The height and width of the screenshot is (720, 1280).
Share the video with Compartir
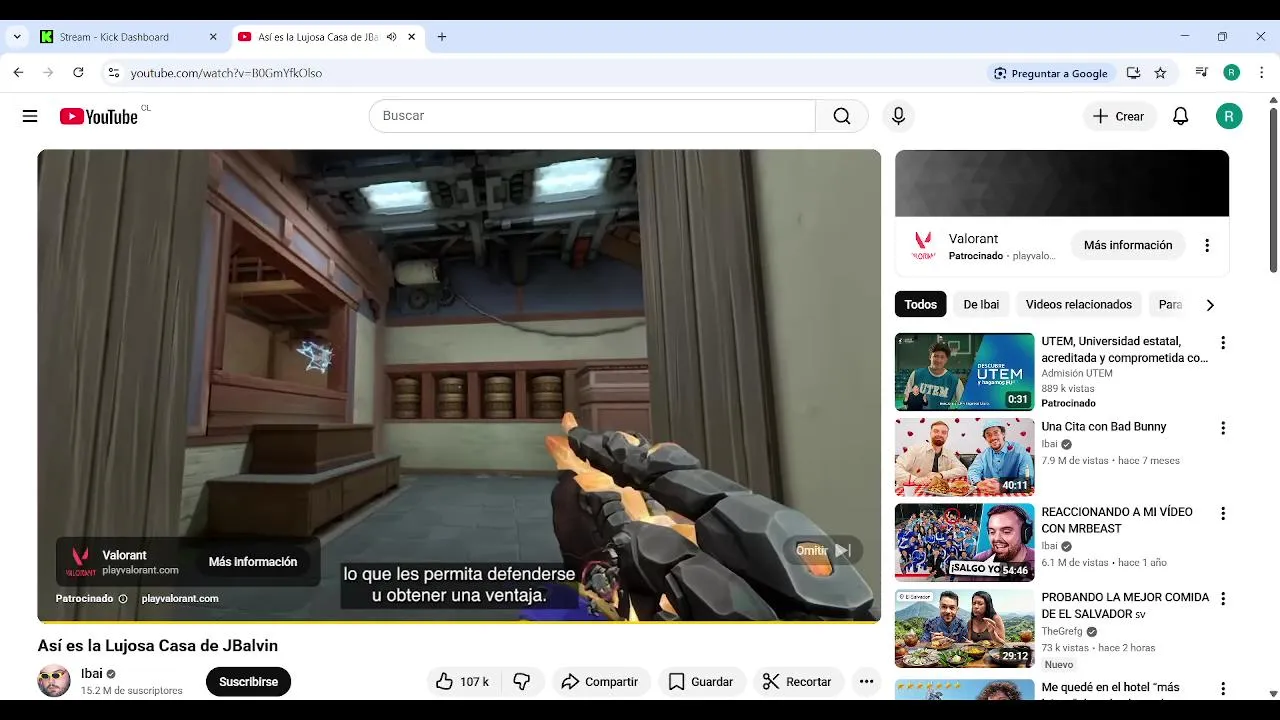coord(600,682)
